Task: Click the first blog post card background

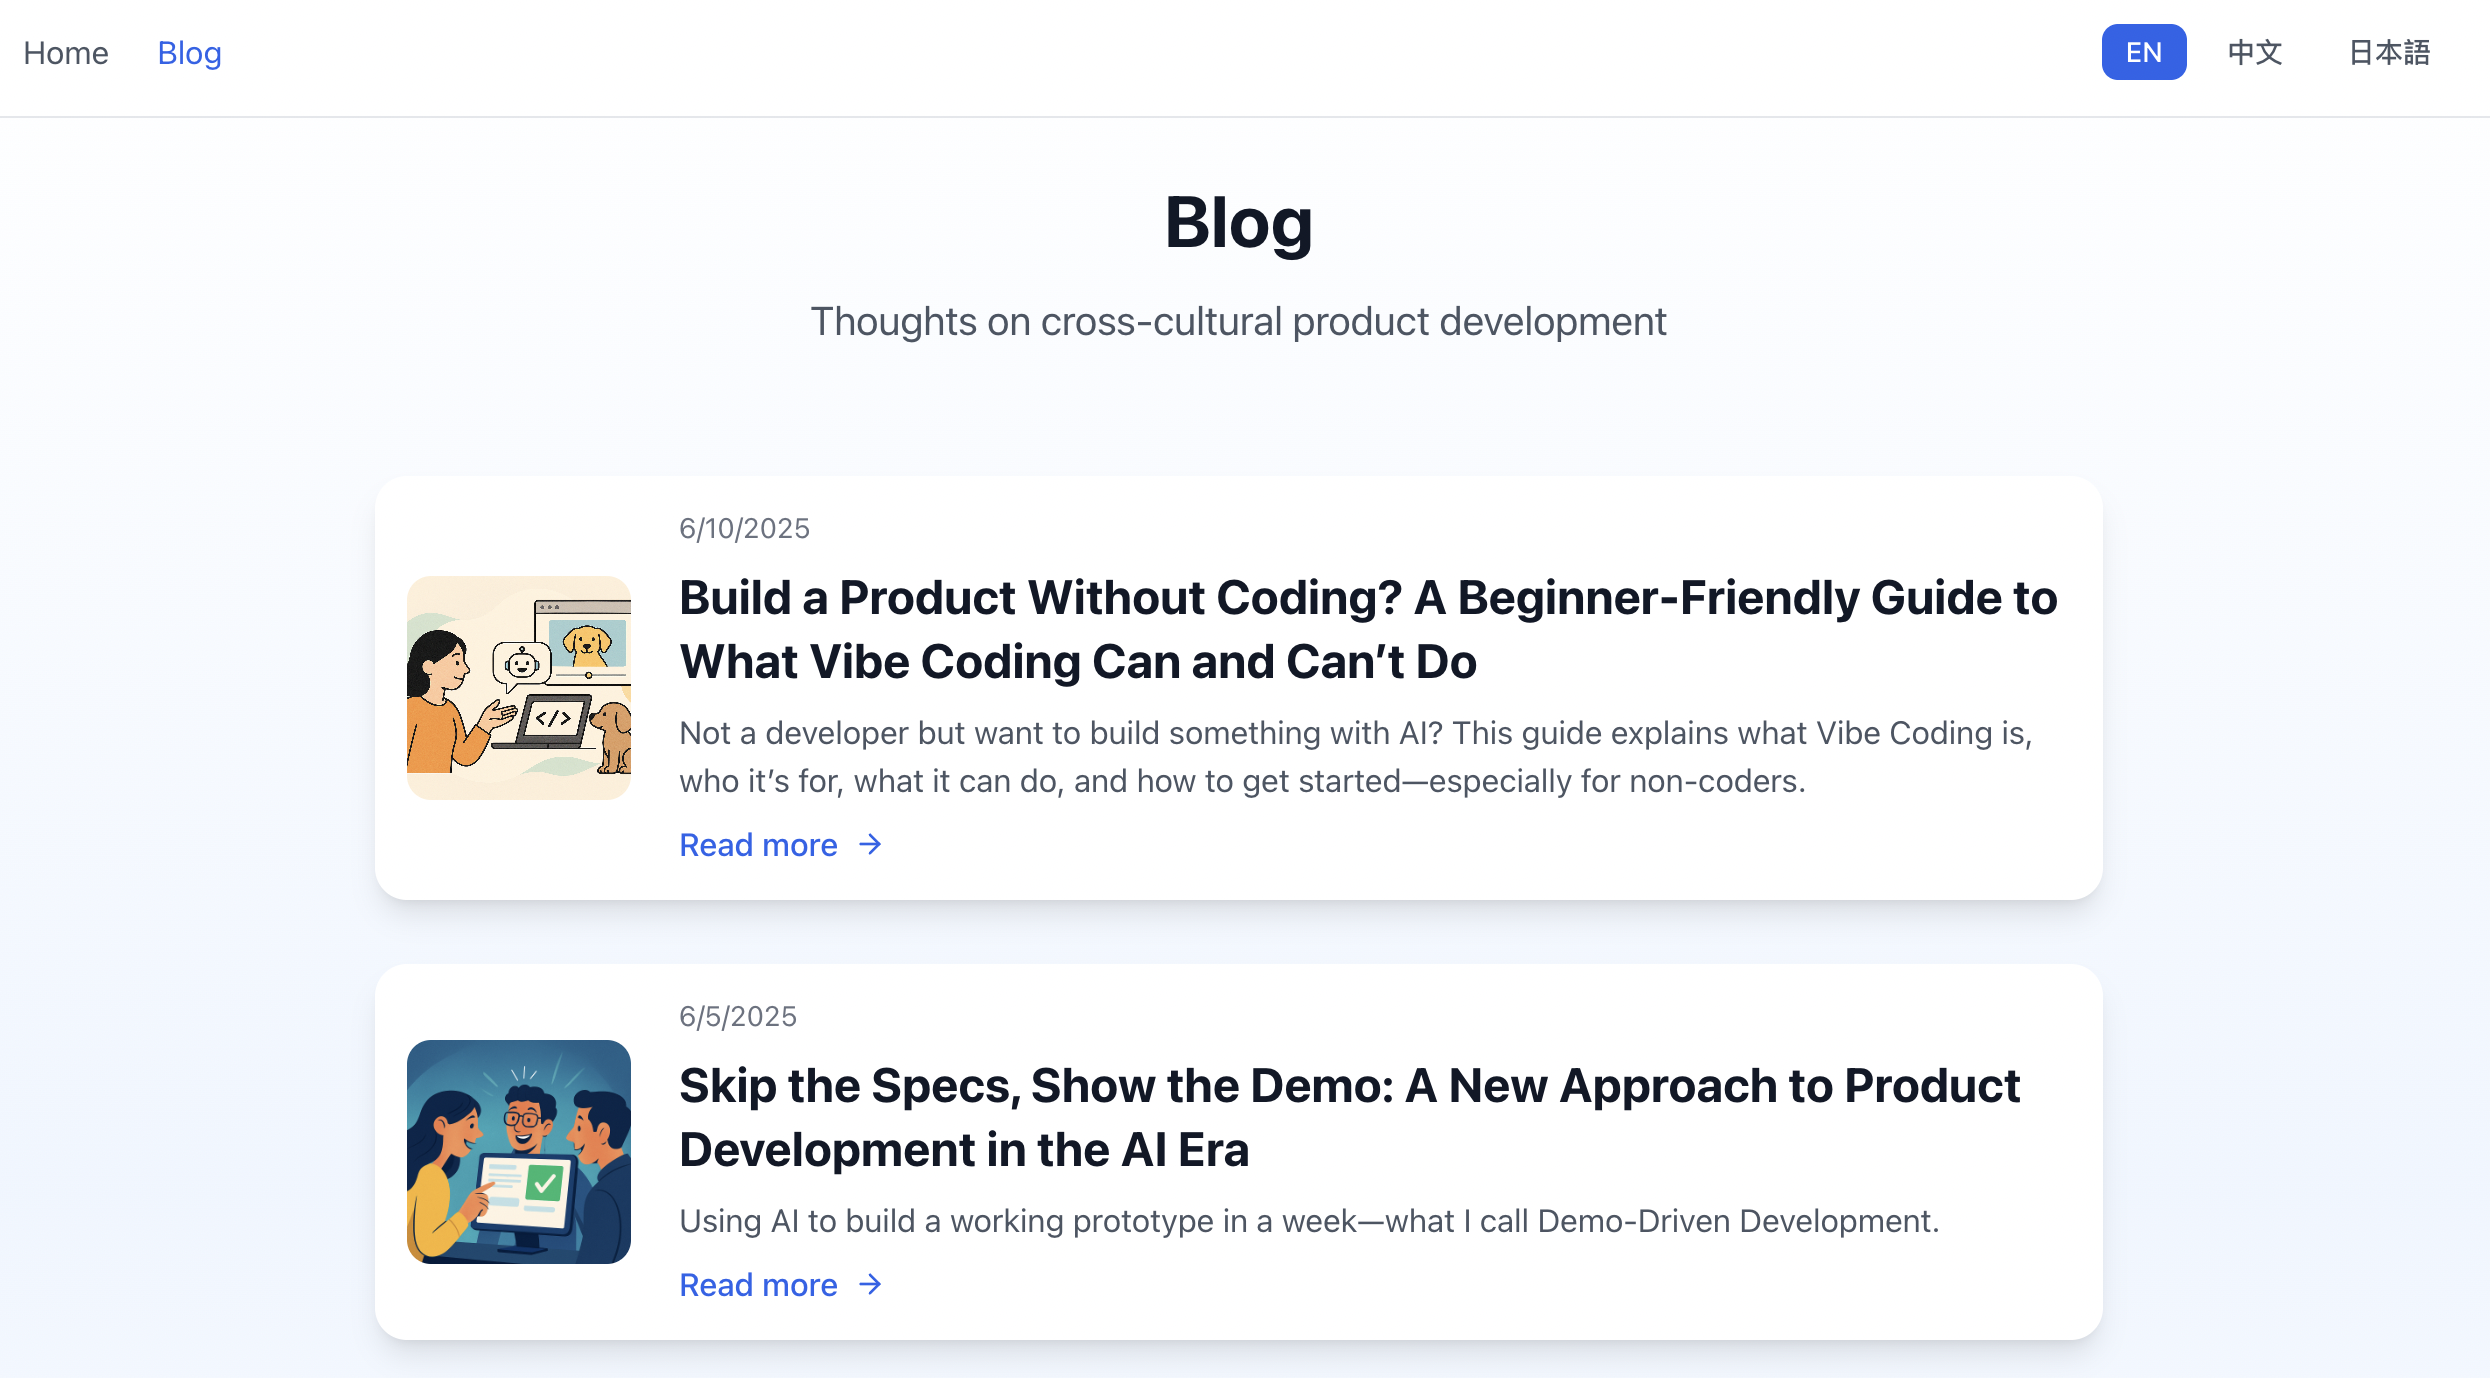Action: point(1238,688)
